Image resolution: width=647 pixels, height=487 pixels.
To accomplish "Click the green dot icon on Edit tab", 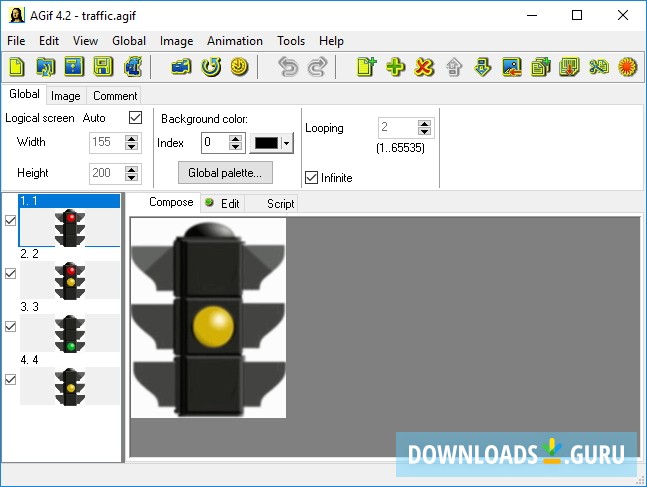I will click(210, 202).
